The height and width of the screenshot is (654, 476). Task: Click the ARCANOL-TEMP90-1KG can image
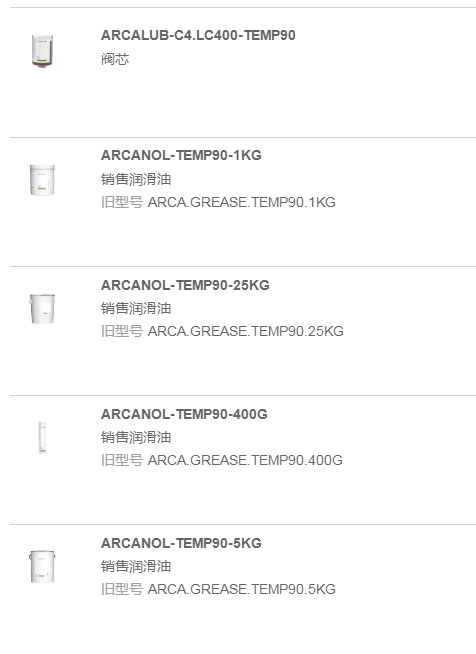coord(42,180)
